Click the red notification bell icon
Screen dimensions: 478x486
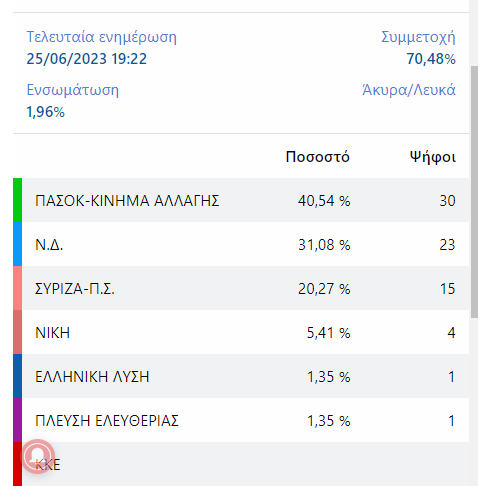[38, 456]
